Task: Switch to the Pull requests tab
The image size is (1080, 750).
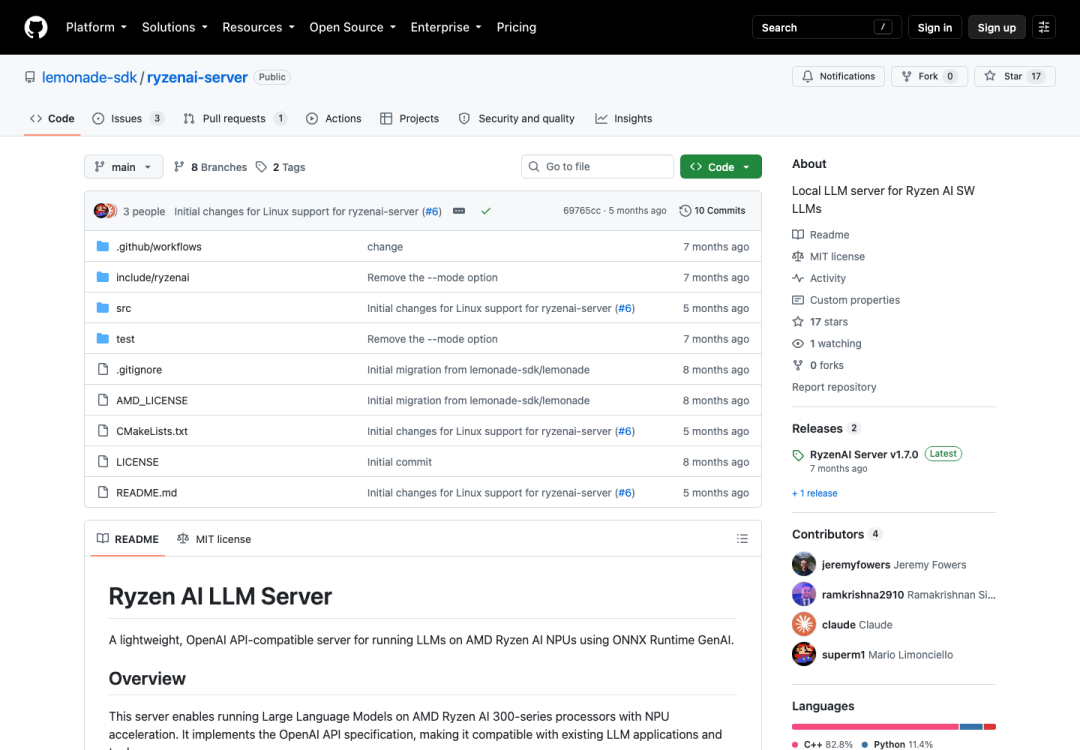Action: click(x=235, y=118)
